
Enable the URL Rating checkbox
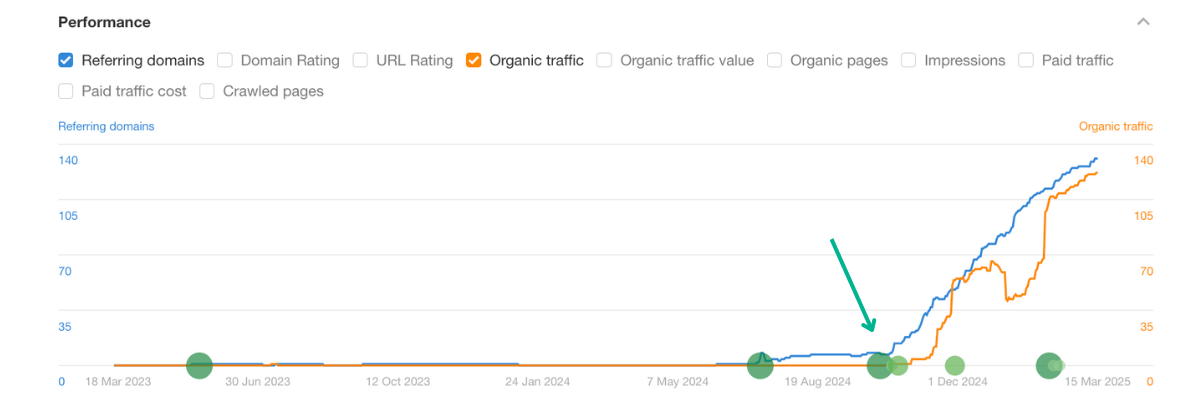[360, 60]
